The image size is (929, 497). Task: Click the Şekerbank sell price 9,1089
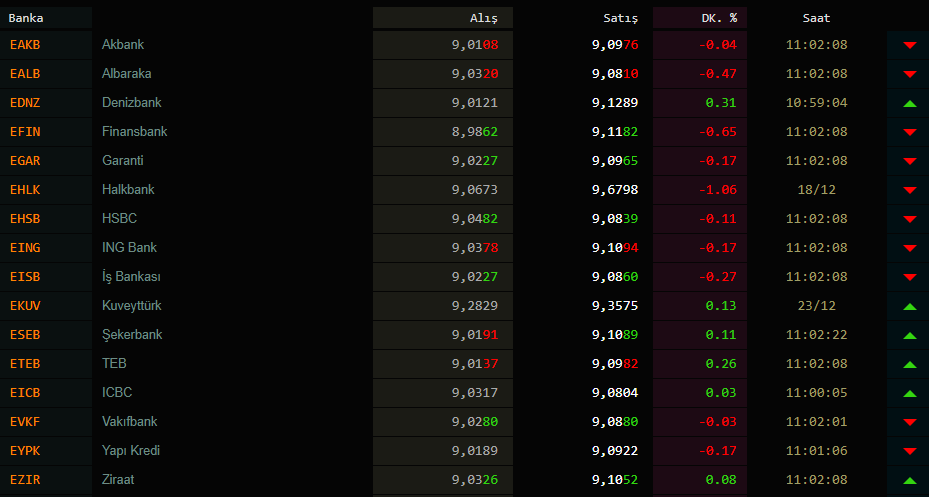614,335
